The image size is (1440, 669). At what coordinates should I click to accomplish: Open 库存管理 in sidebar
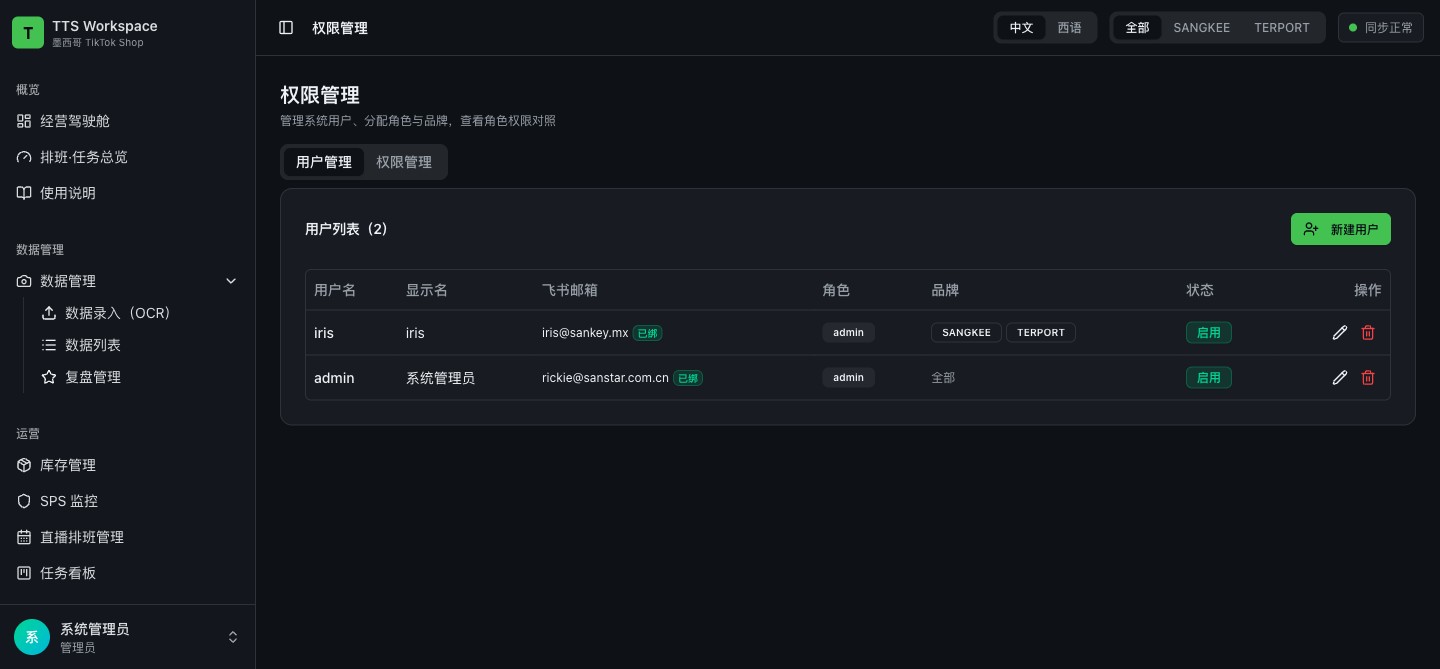(x=128, y=465)
